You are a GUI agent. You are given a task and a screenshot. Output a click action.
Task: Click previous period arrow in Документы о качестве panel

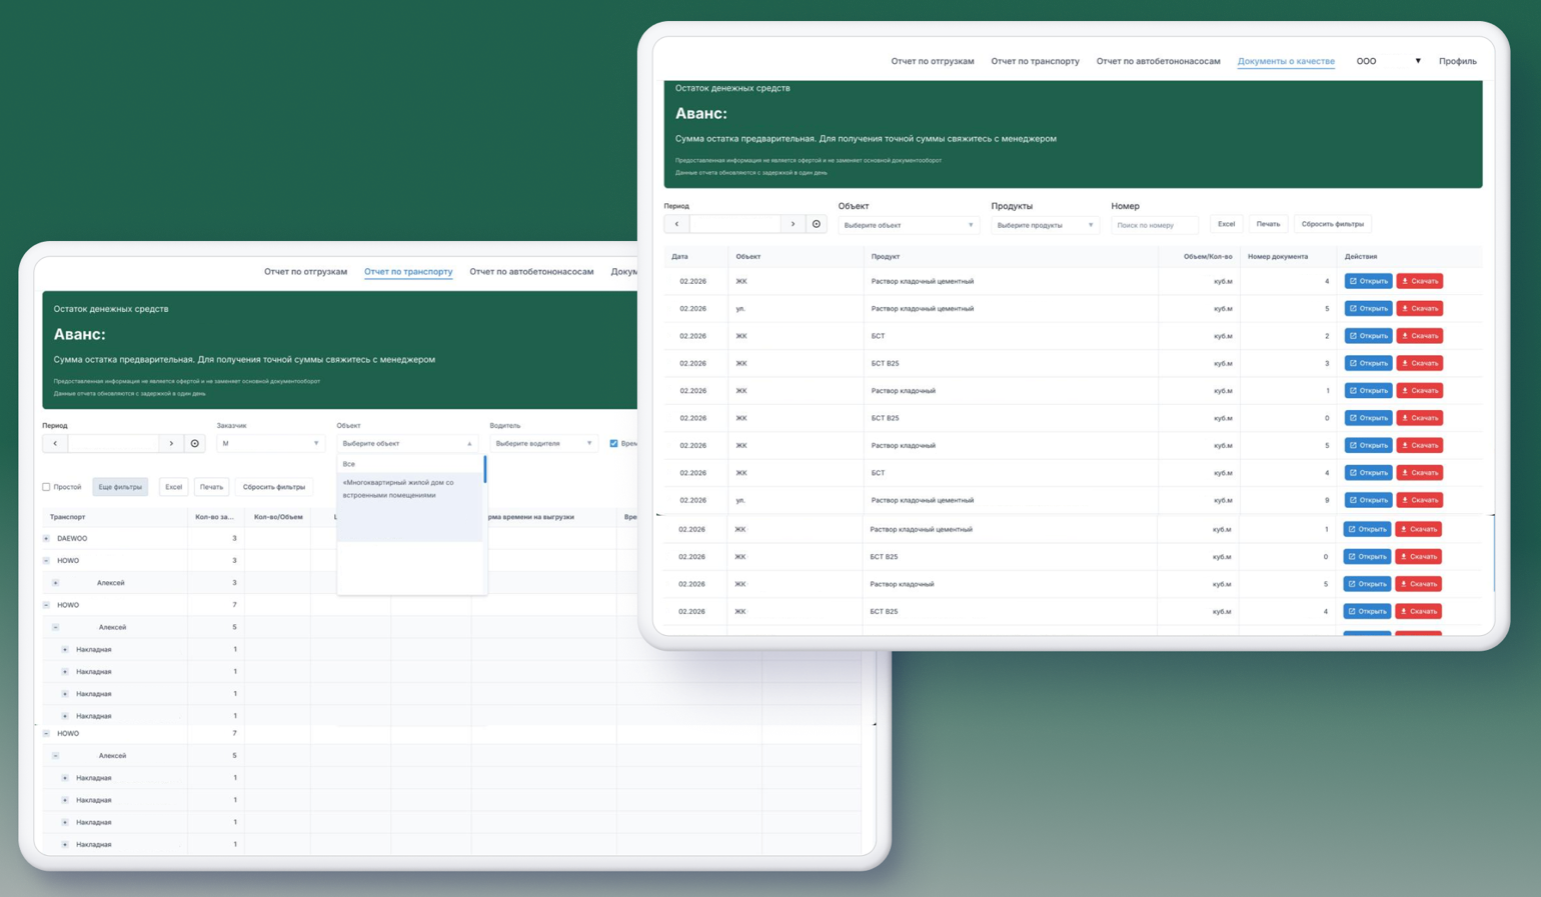point(677,224)
